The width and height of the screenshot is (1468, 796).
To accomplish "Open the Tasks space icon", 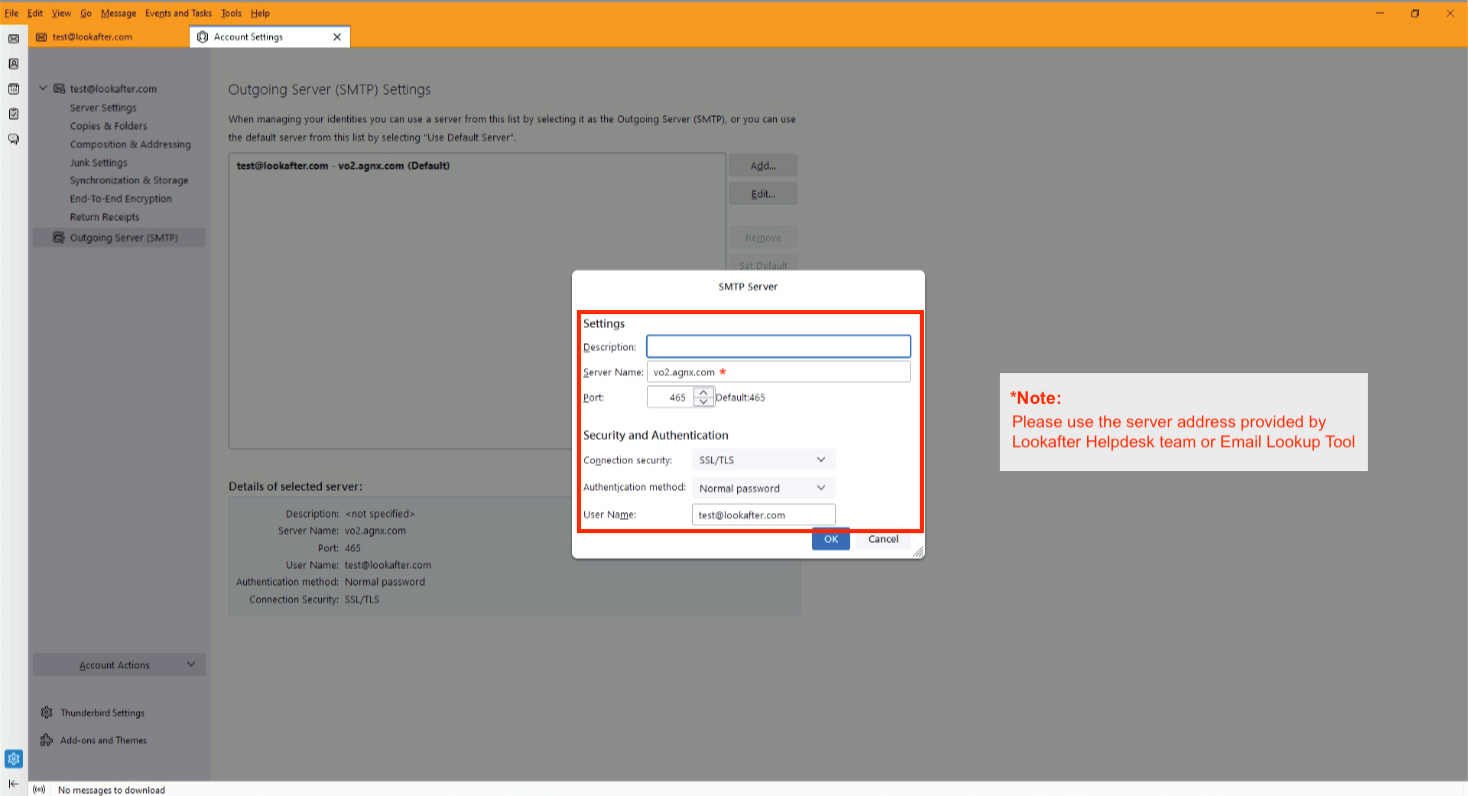I will pyautogui.click(x=14, y=114).
